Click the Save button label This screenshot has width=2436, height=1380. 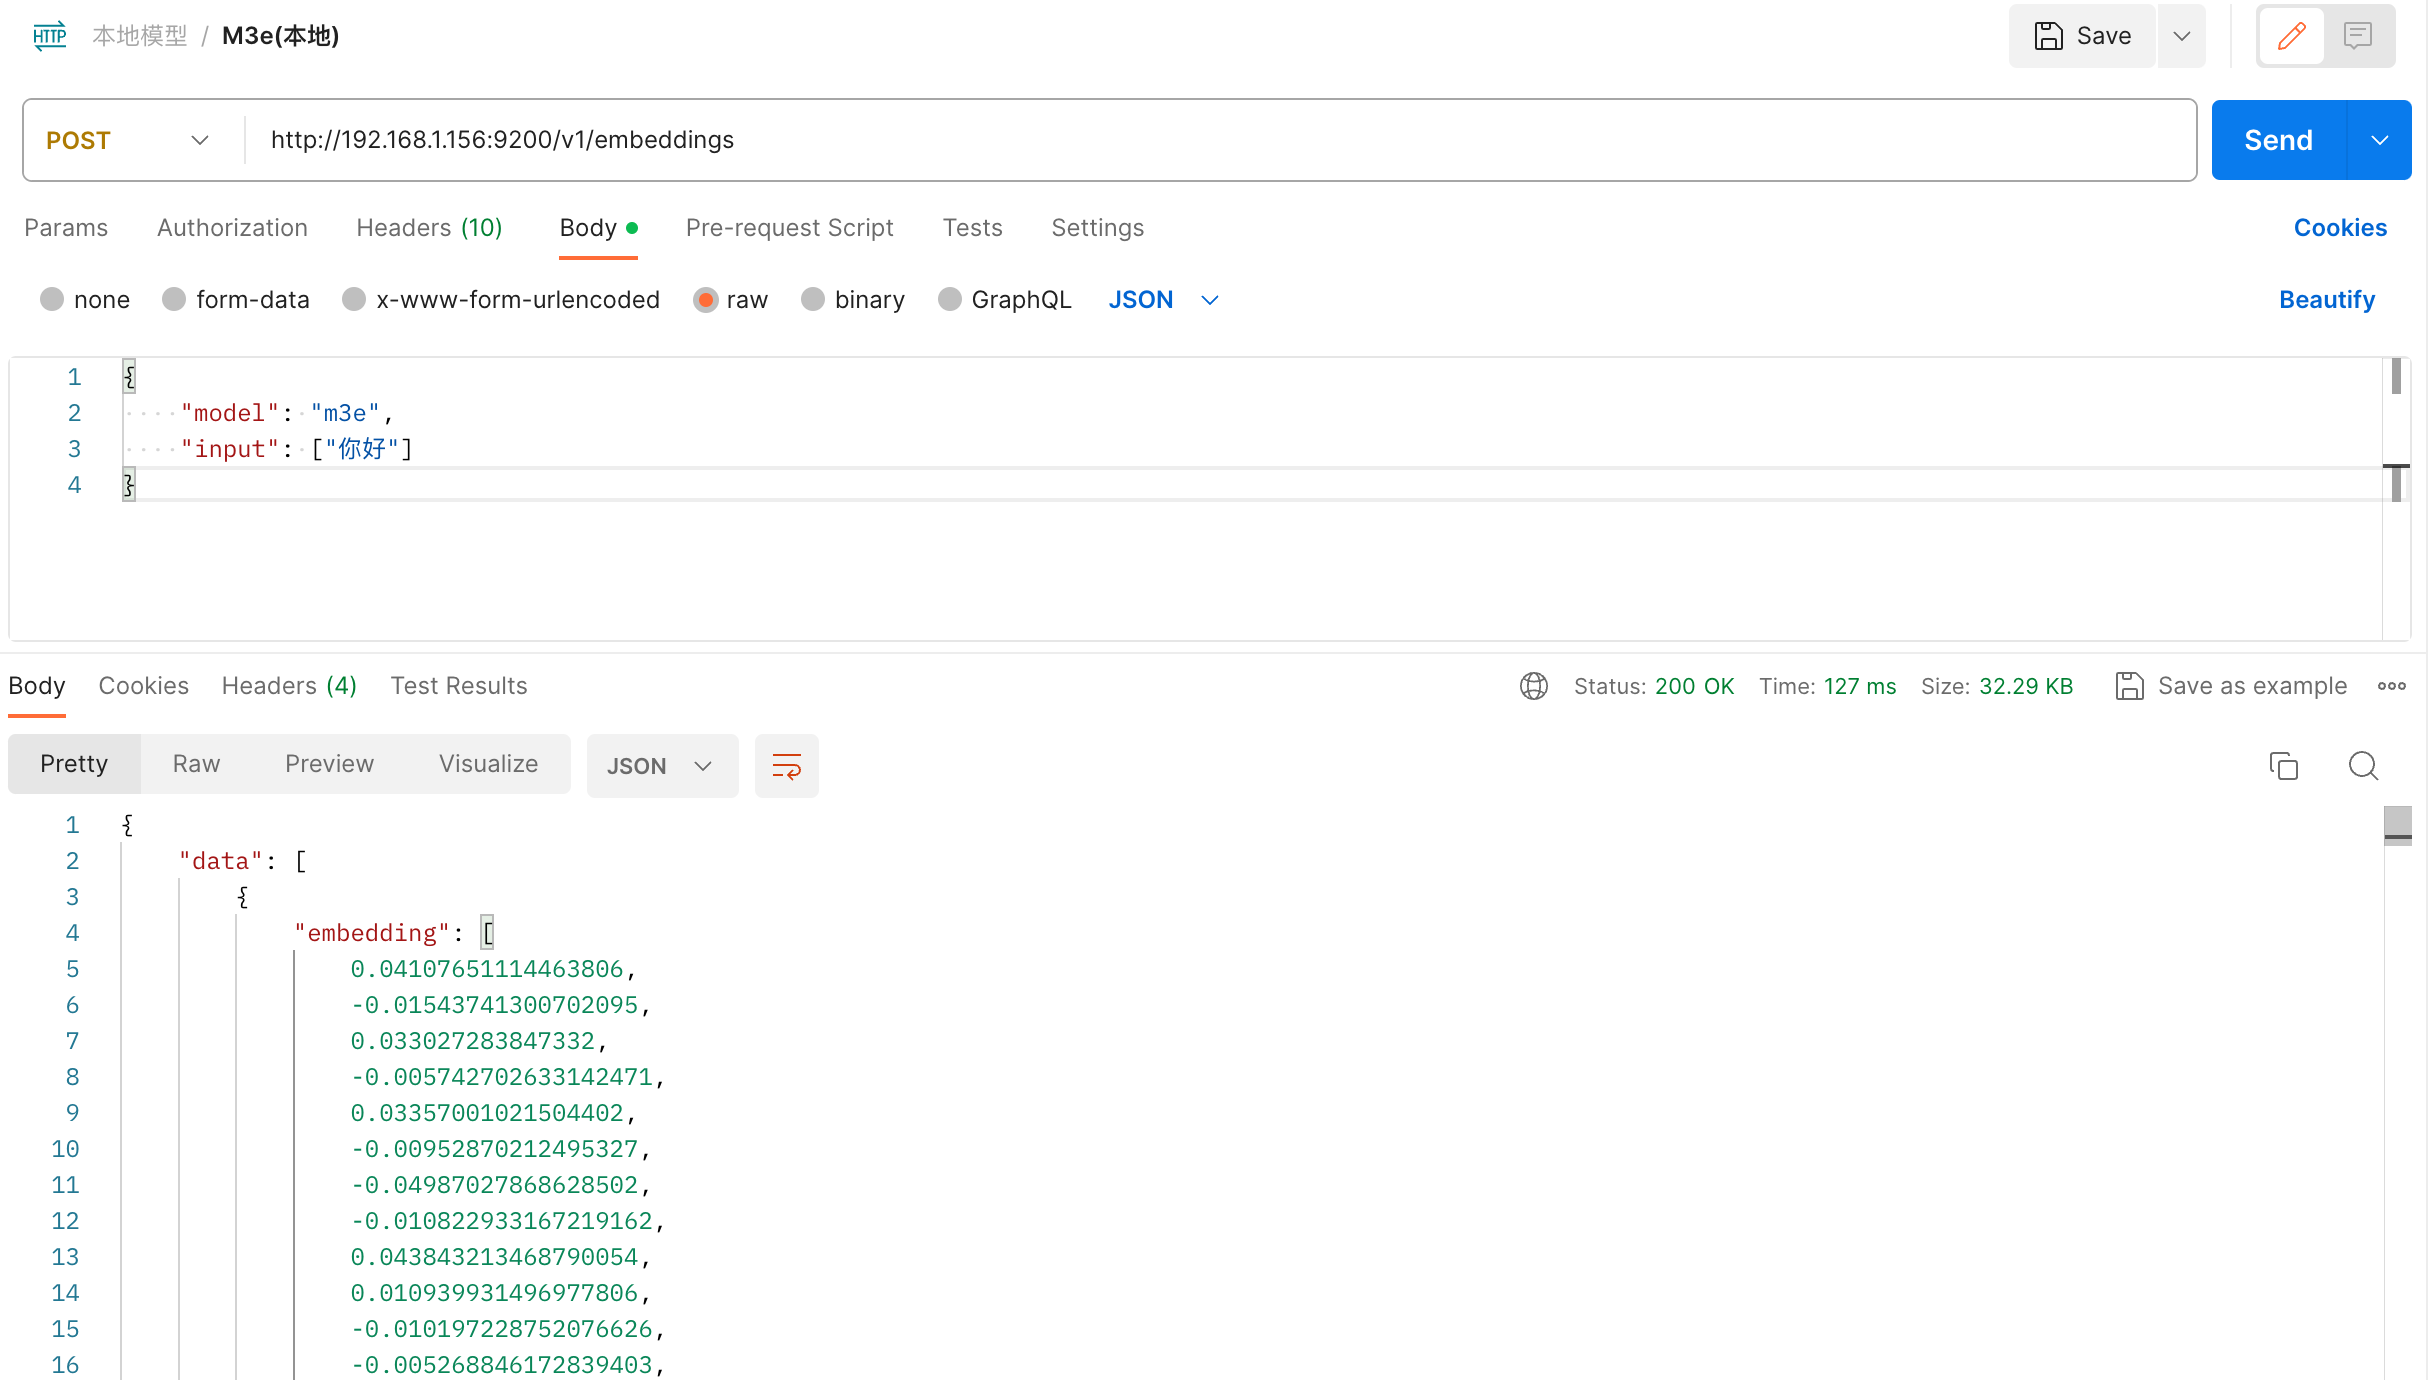[2103, 36]
